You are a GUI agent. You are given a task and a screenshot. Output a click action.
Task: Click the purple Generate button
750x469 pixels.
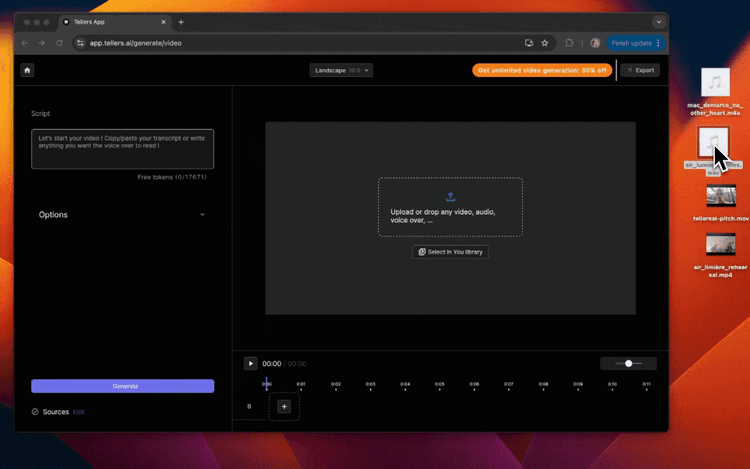(x=122, y=386)
